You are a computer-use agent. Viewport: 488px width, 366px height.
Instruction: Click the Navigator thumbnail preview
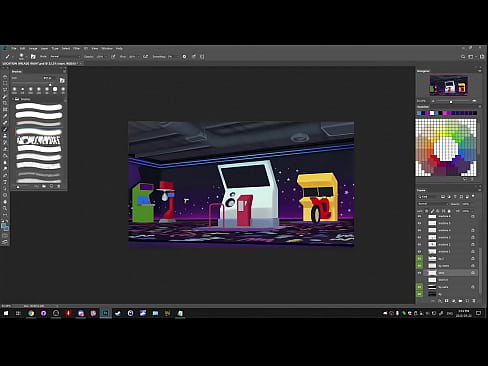(x=449, y=85)
